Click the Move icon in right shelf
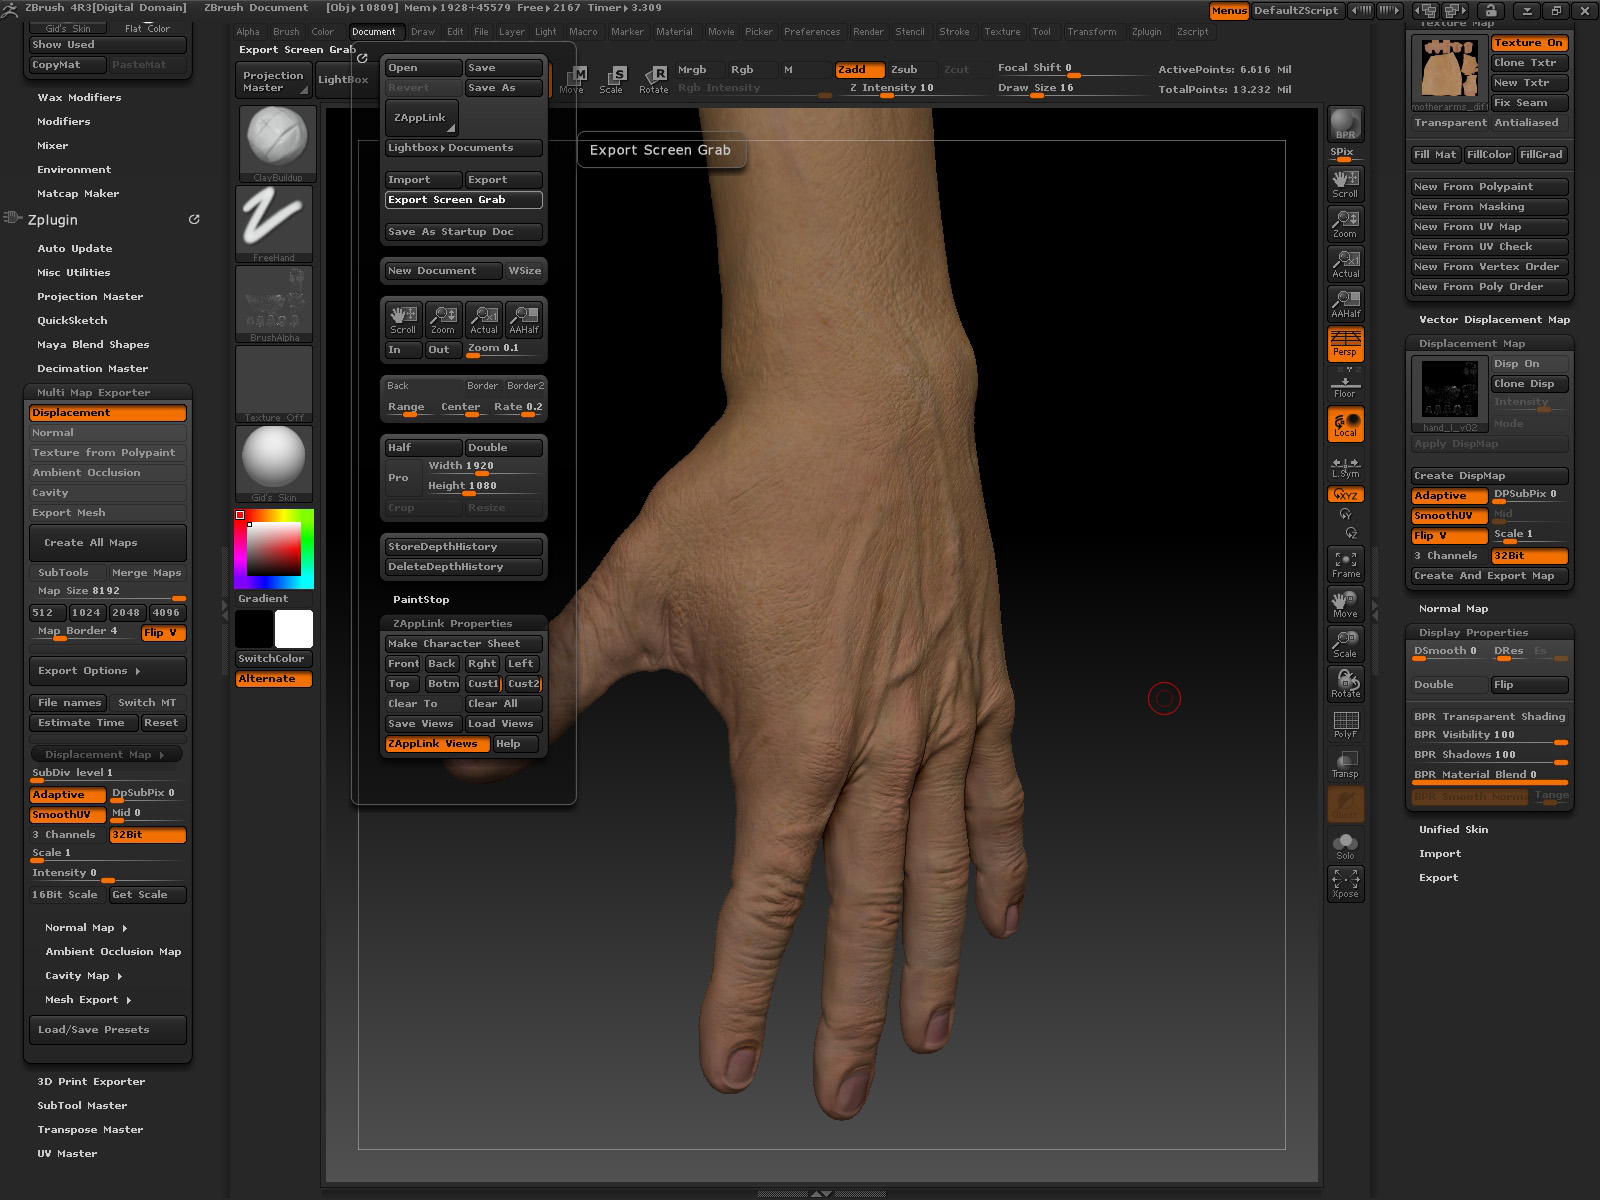Screen dimensions: 1600x1200 tap(1346, 604)
